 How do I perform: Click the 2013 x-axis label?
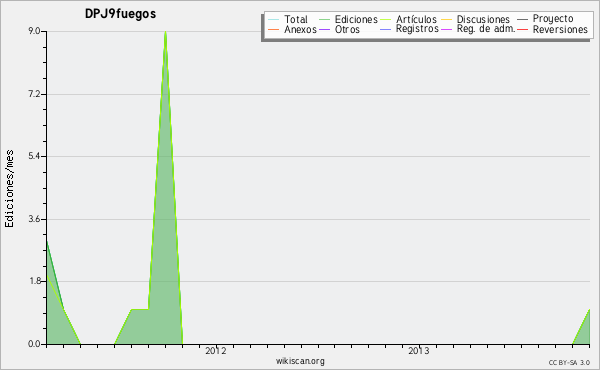coord(419,351)
